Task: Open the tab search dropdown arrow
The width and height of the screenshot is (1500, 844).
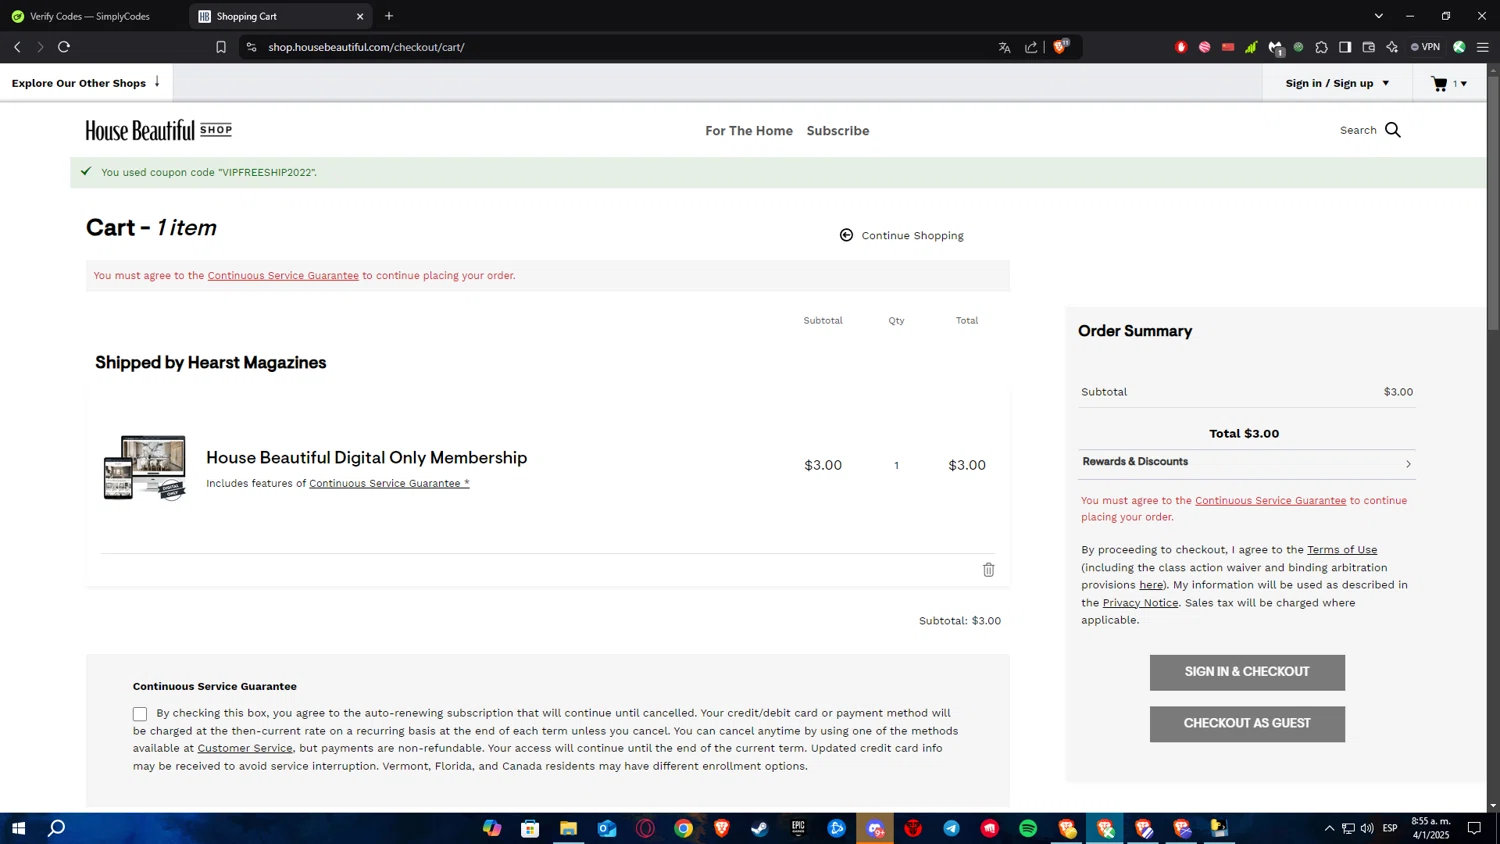Action: [1378, 16]
